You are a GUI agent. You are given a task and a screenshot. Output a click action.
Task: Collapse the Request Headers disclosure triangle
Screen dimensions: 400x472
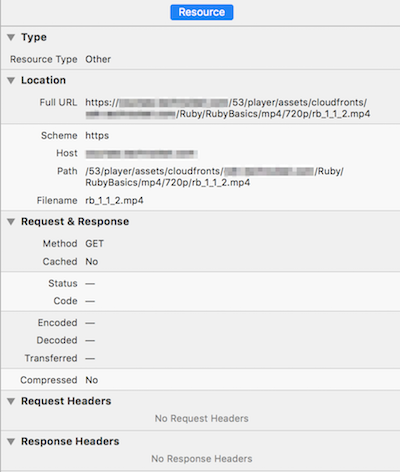(x=11, y=401)
